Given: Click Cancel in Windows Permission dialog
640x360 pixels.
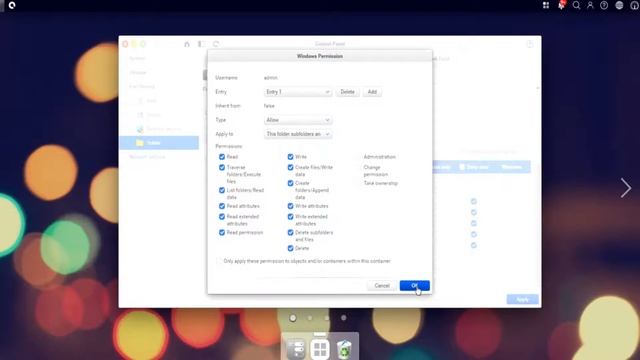Looking at the screenshot, I should click(382, 286).
